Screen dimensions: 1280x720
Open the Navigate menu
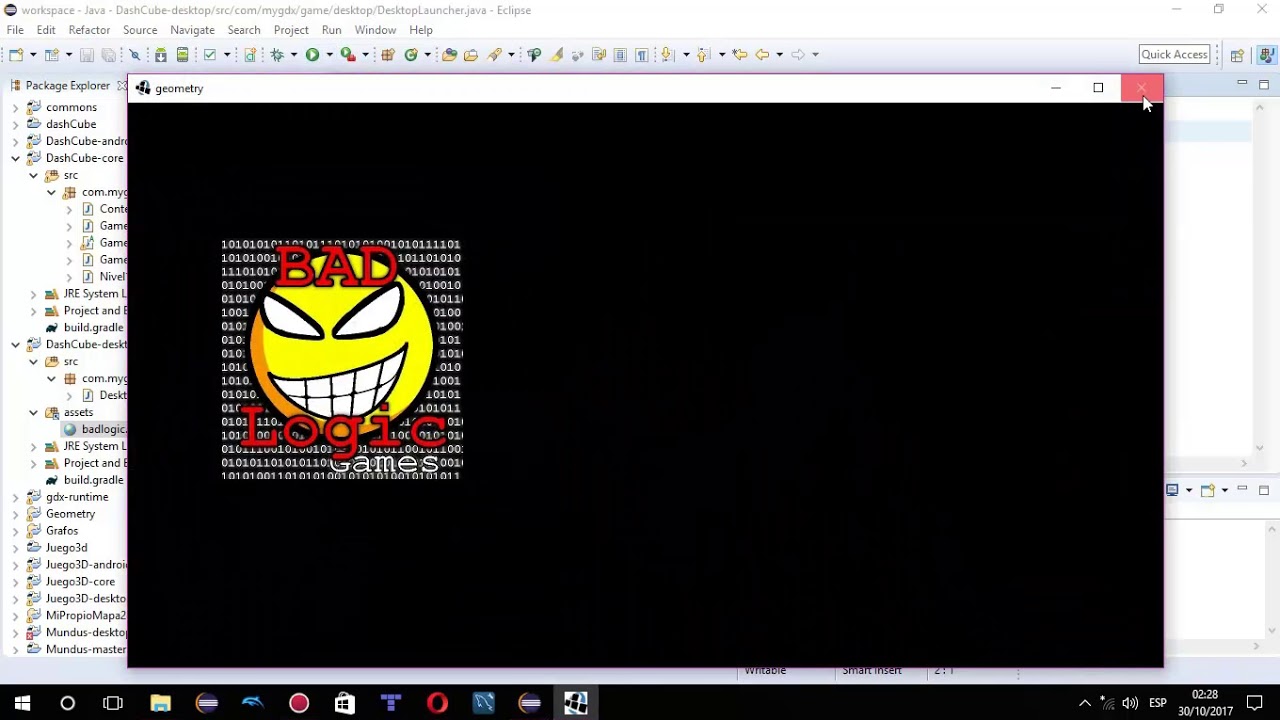pyautogui.click(x=192, y=30)
